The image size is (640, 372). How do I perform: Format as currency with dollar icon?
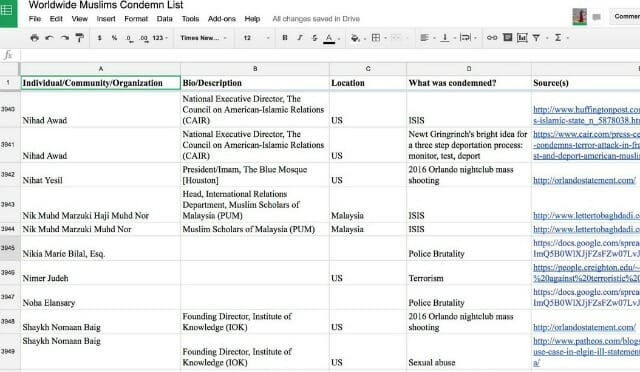click(x=100, y=38)
